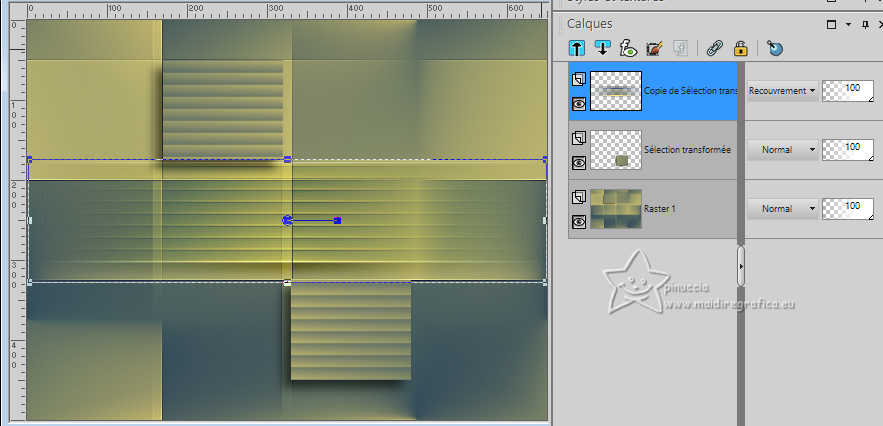
Task: Click layer type icon of Raster 1 layer
Action: click(578, 197)
